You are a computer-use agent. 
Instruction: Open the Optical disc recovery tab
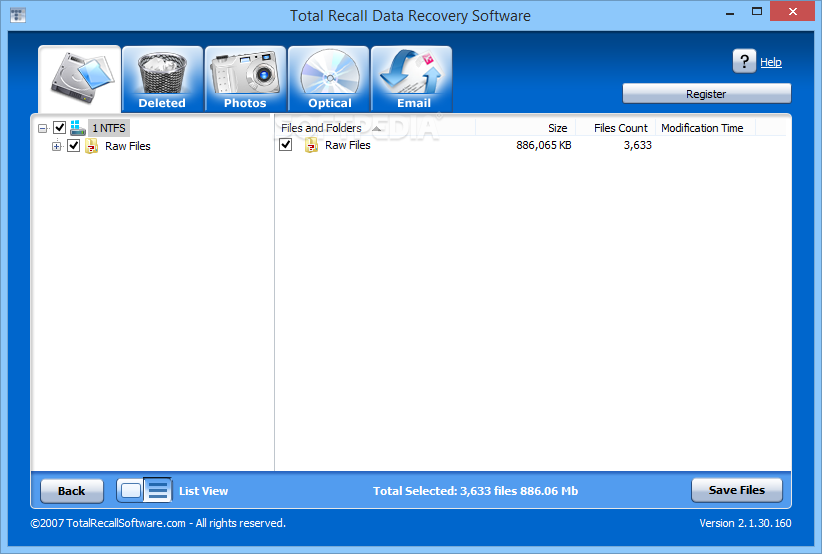(329, 79)
